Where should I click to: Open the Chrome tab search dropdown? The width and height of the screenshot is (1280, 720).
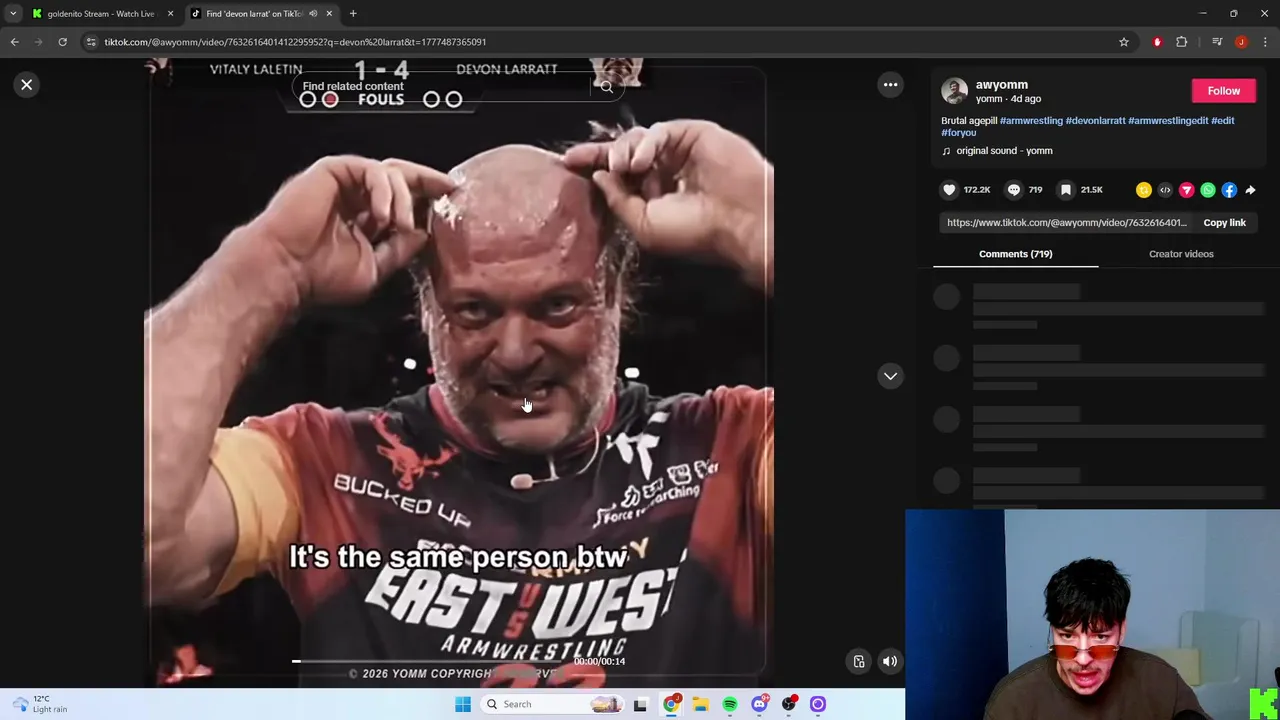pyautogui.click(x=13, y=14)
